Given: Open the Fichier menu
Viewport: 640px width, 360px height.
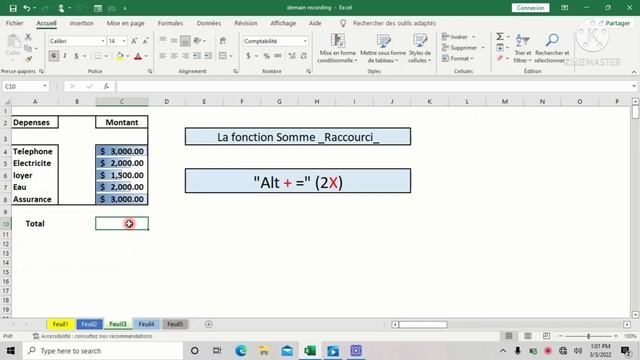Looking at the screenshot, I should point(14,23).
